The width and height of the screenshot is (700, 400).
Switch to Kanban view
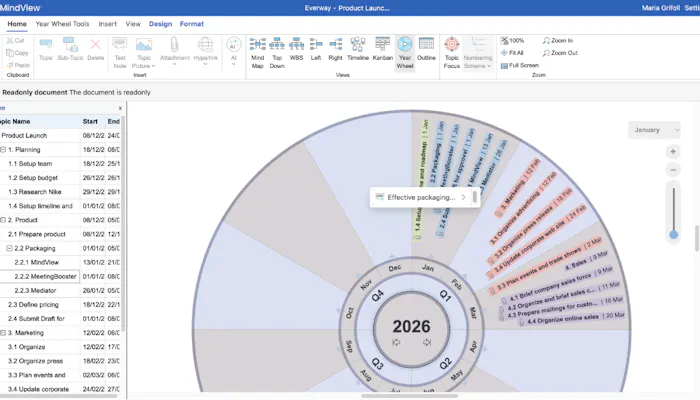tap(383, 49)
